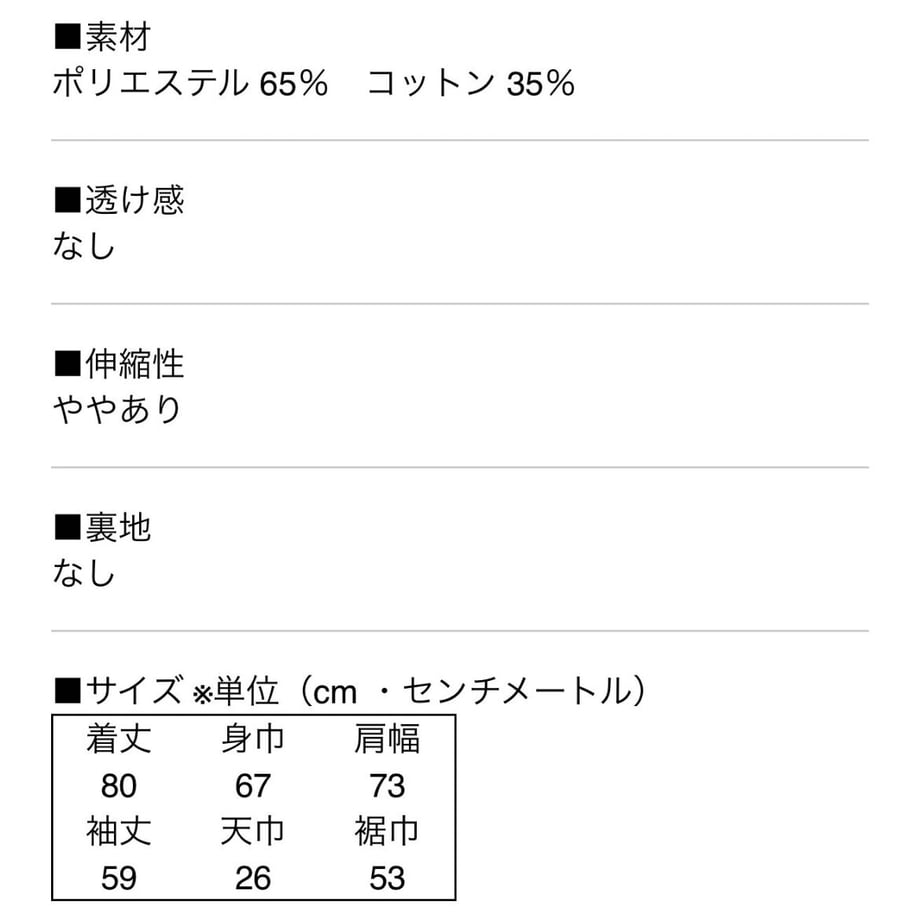Select the なし value under 裏地

(83, 573)
